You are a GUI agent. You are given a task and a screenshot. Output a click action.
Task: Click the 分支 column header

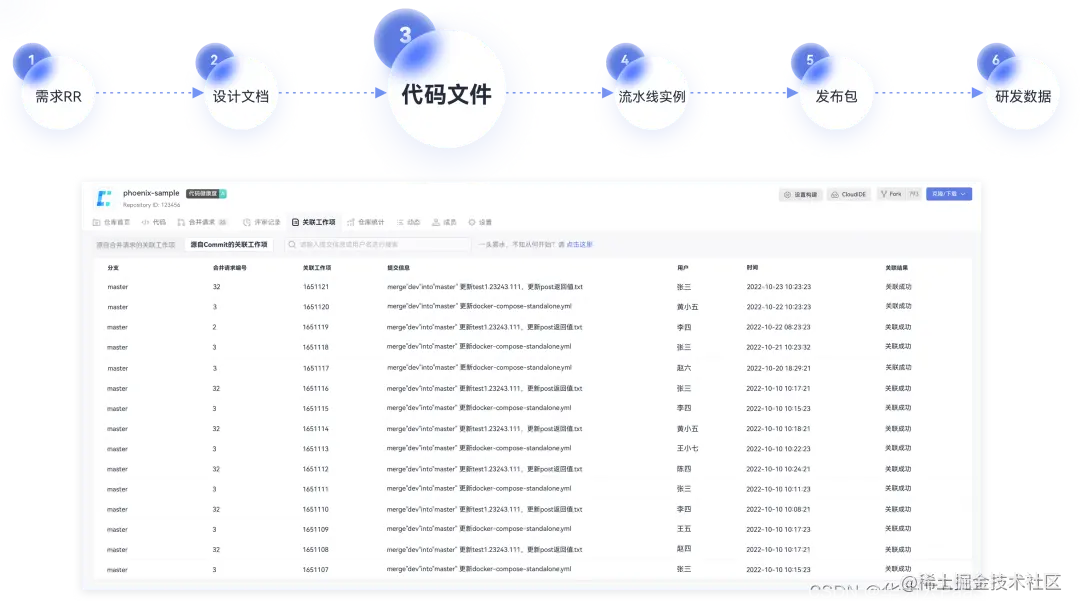point(113,268)
